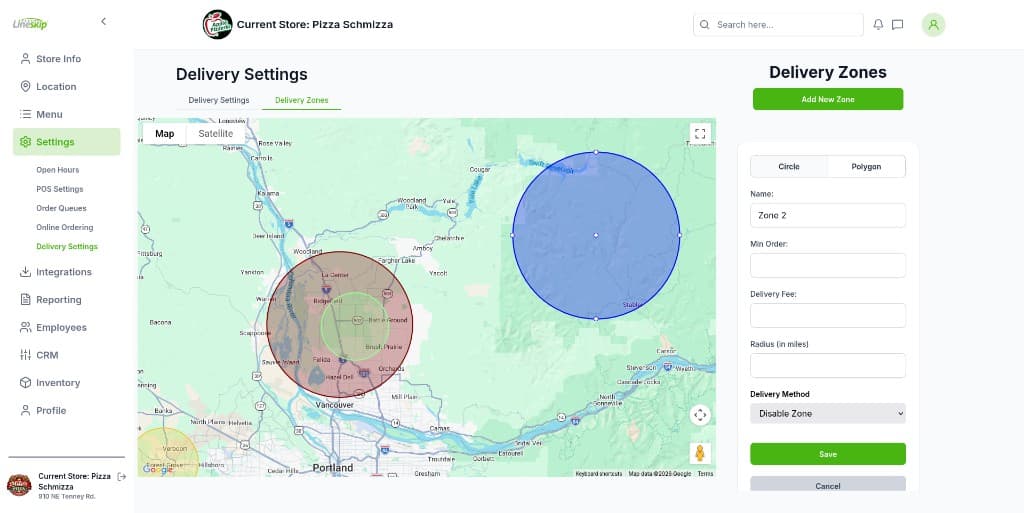Click the LineSkip logo
The image size is (1024, 513).
click(30, 23)
